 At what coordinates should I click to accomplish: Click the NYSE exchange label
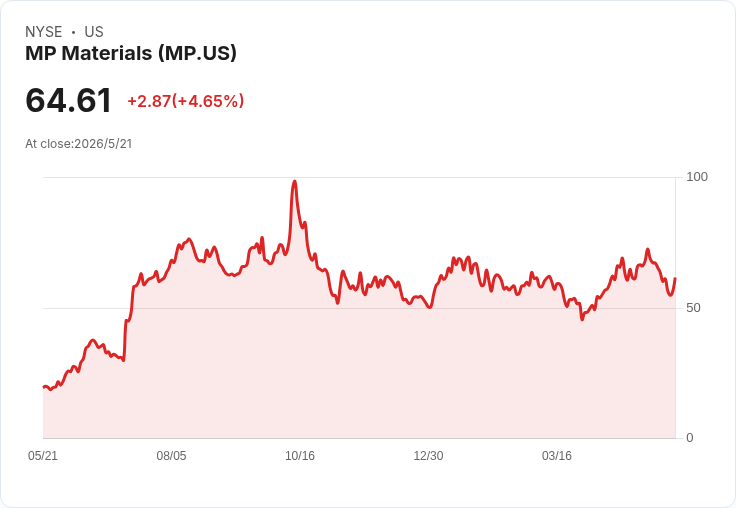(44, 32)
